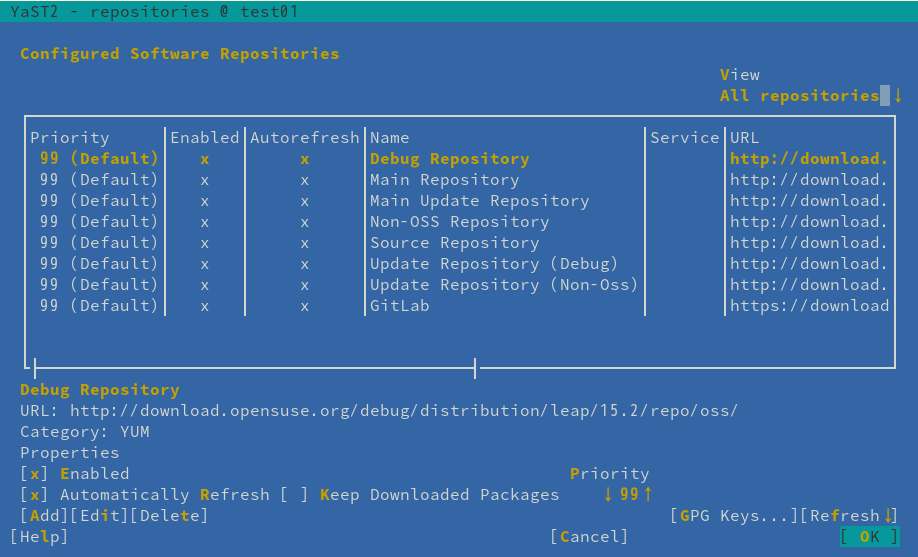The height and width of the screenshot is (557, 918).
Task: Expand the Refresh menu button
Action: point(849,515)
